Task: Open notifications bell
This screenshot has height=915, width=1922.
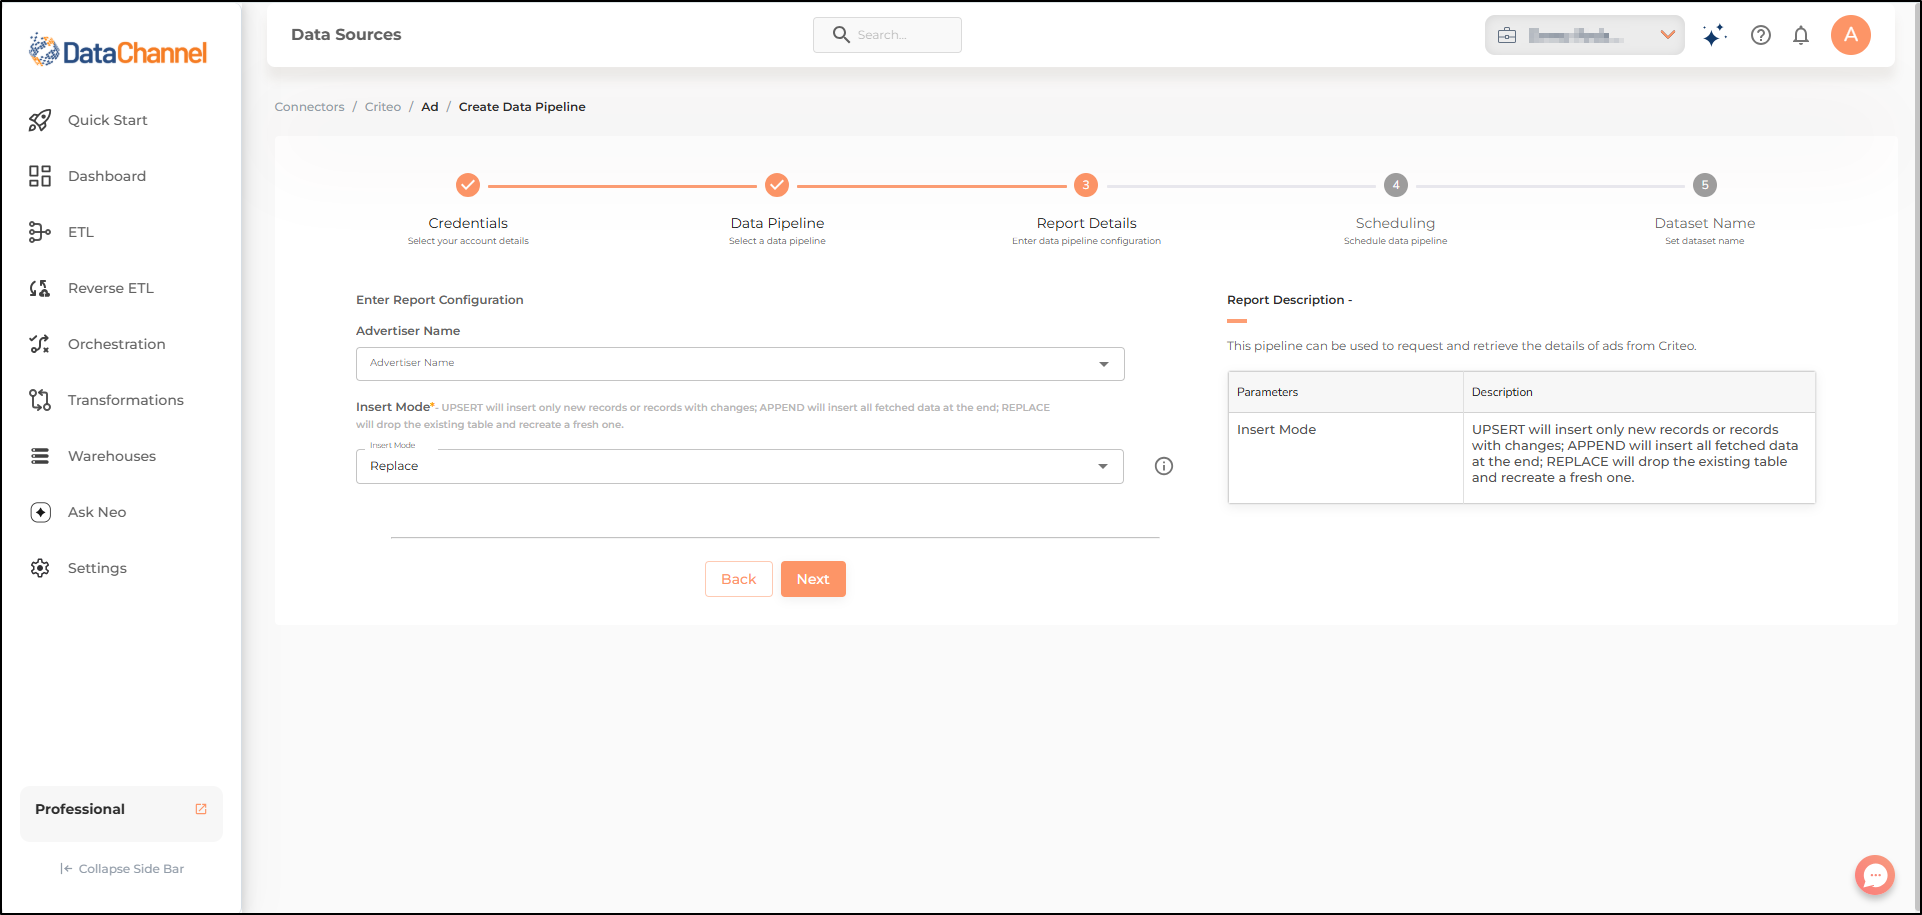Action: click(x=1801, y=35)
